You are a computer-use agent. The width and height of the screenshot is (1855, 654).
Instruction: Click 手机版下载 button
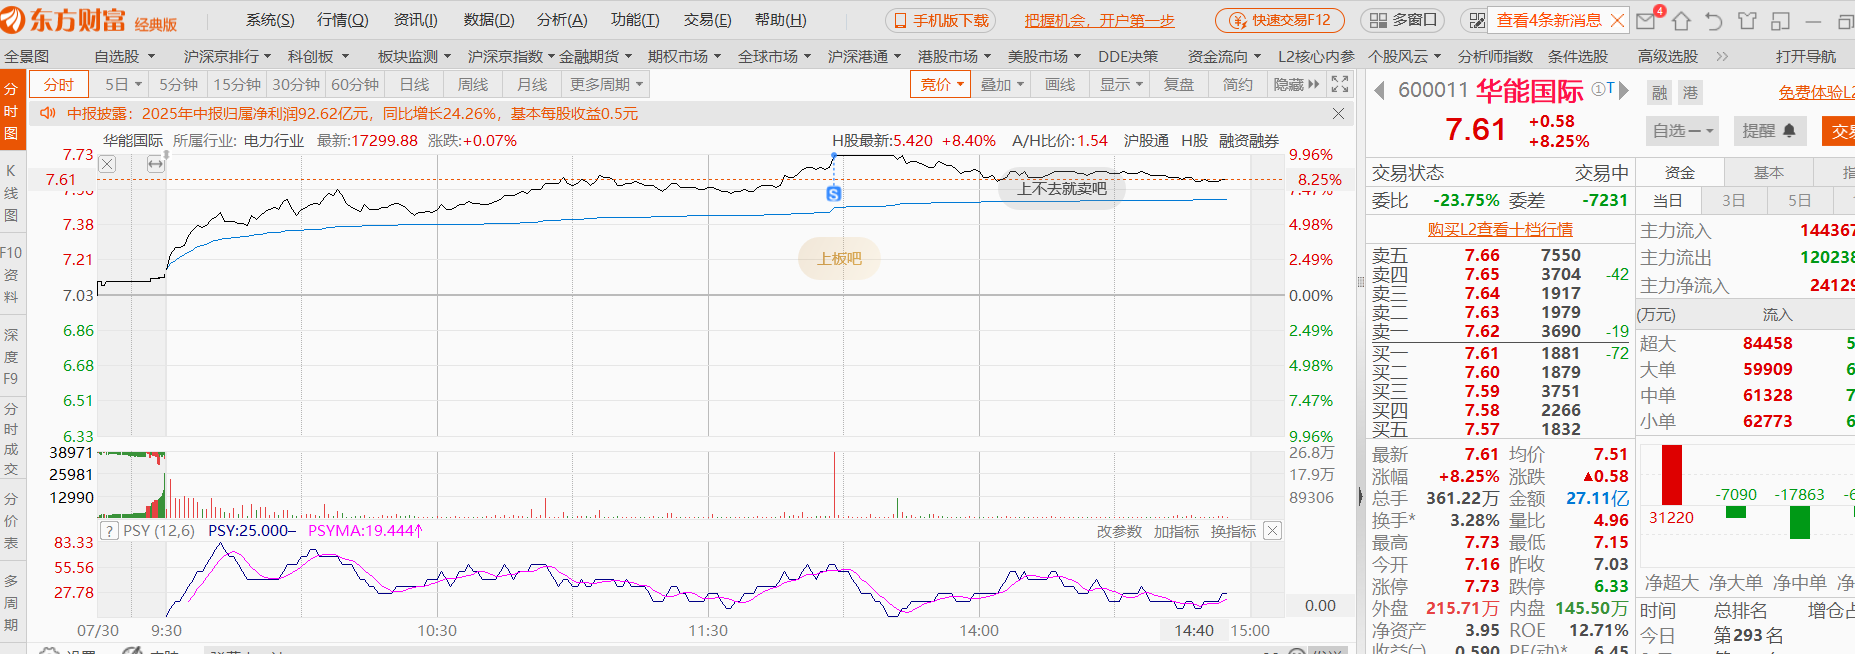(x=940, y=20)
